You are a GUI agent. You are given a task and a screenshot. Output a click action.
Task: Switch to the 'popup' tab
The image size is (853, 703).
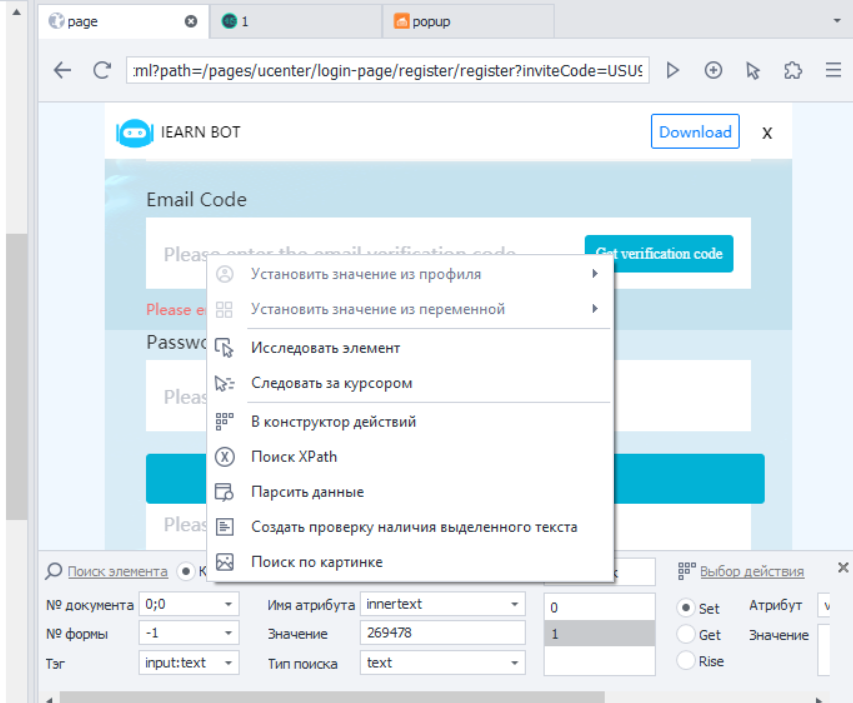(x=468, y=21)
